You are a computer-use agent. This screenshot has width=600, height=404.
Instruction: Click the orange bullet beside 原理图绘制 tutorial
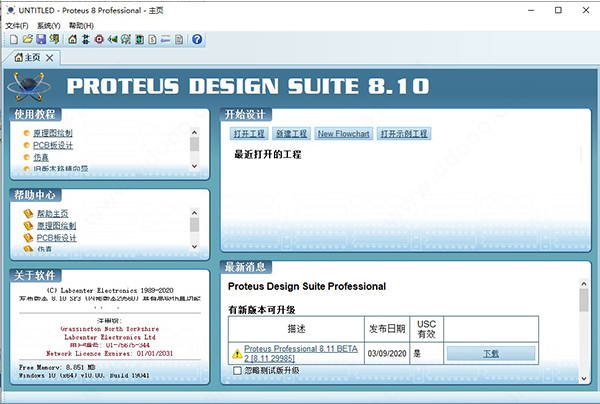click(x=26, y=133)
